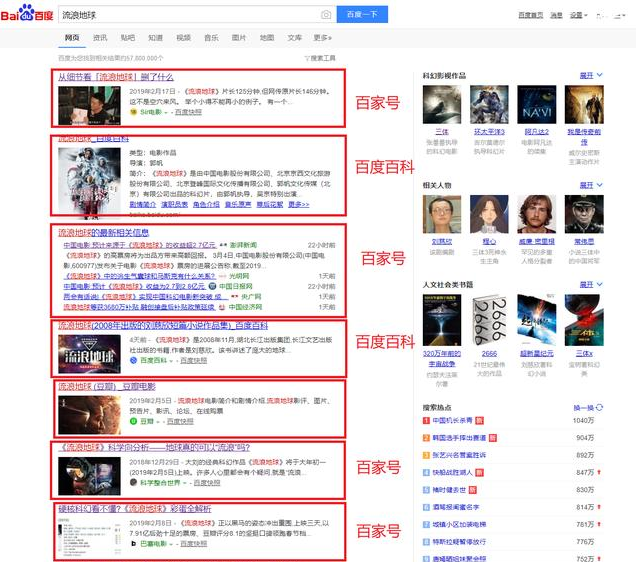Screen dimensions: 643x562
Task: Click the 百度一下 search button
Action: [x=362, y=14]
